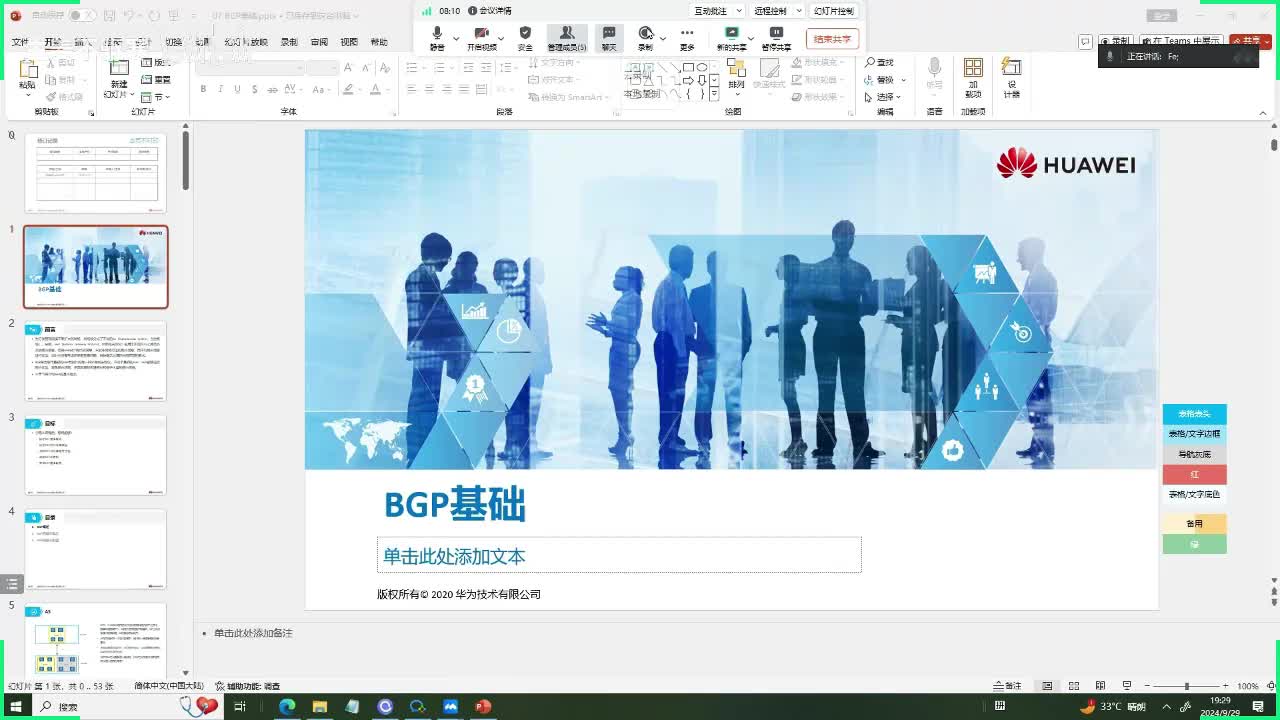Open the 帮助 Help tab
Image resolution: width=1280 pixels, height=720 pixels.
tap(379, 43)
